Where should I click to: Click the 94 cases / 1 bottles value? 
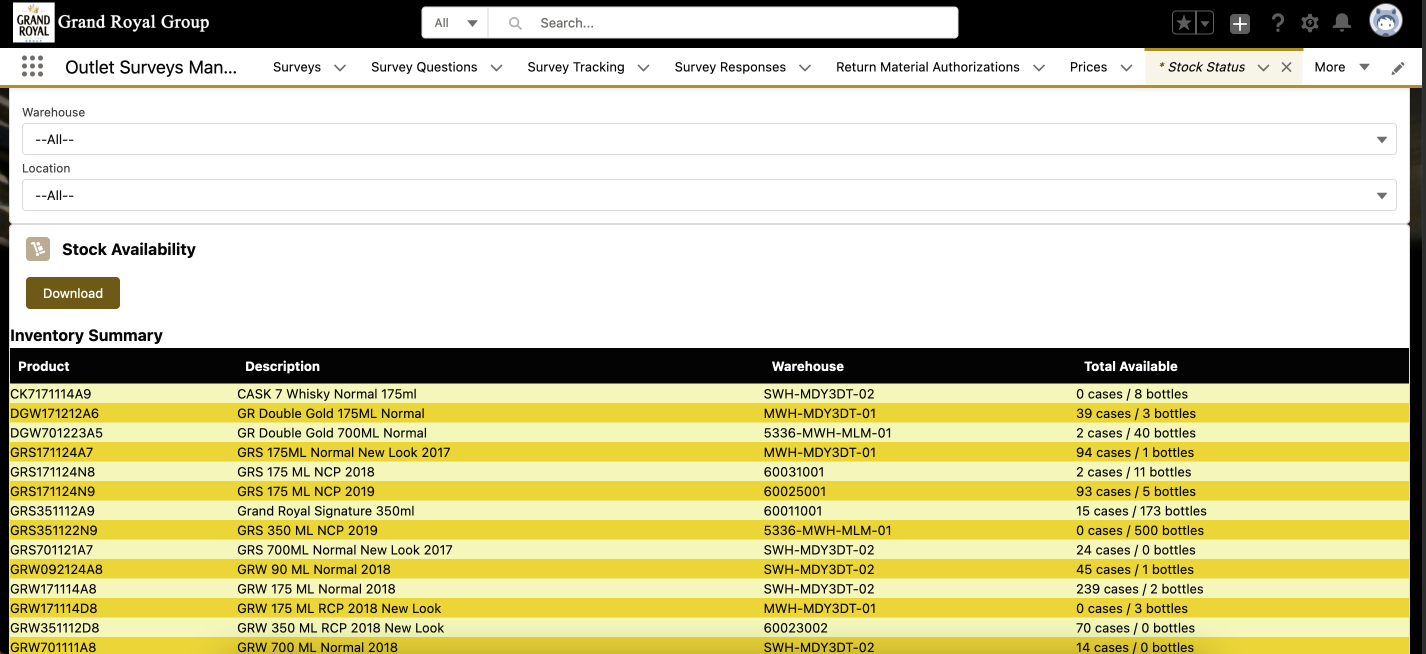point(1135,452)
